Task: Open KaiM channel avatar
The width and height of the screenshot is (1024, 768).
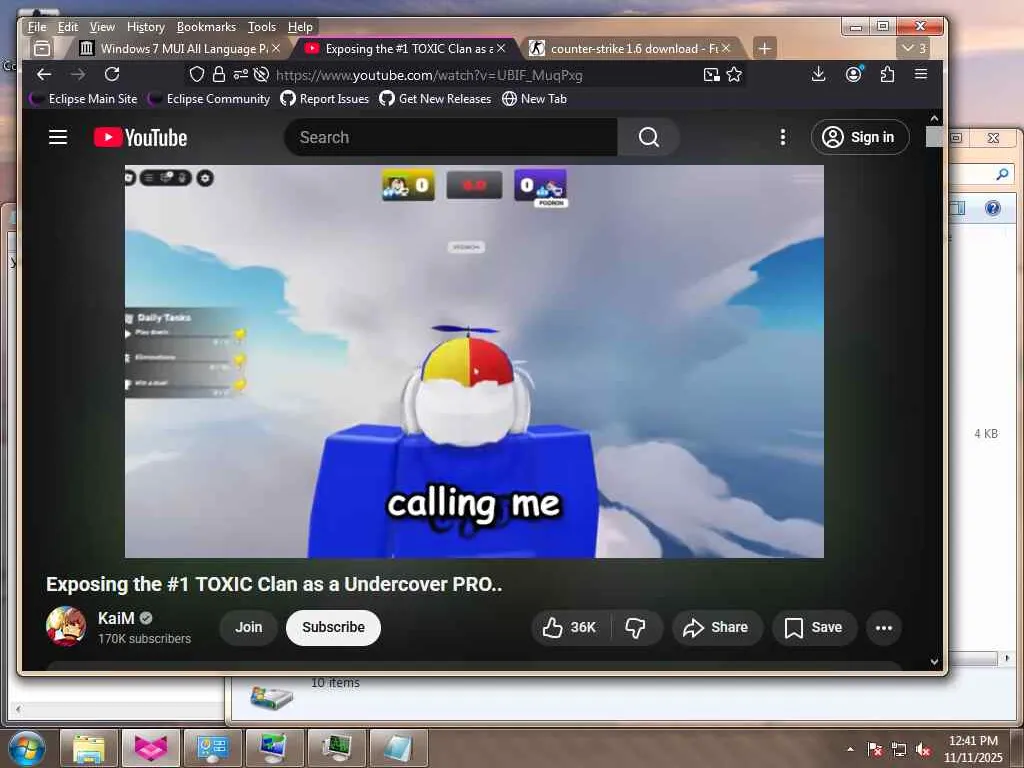Action: (x=66, y=626)
